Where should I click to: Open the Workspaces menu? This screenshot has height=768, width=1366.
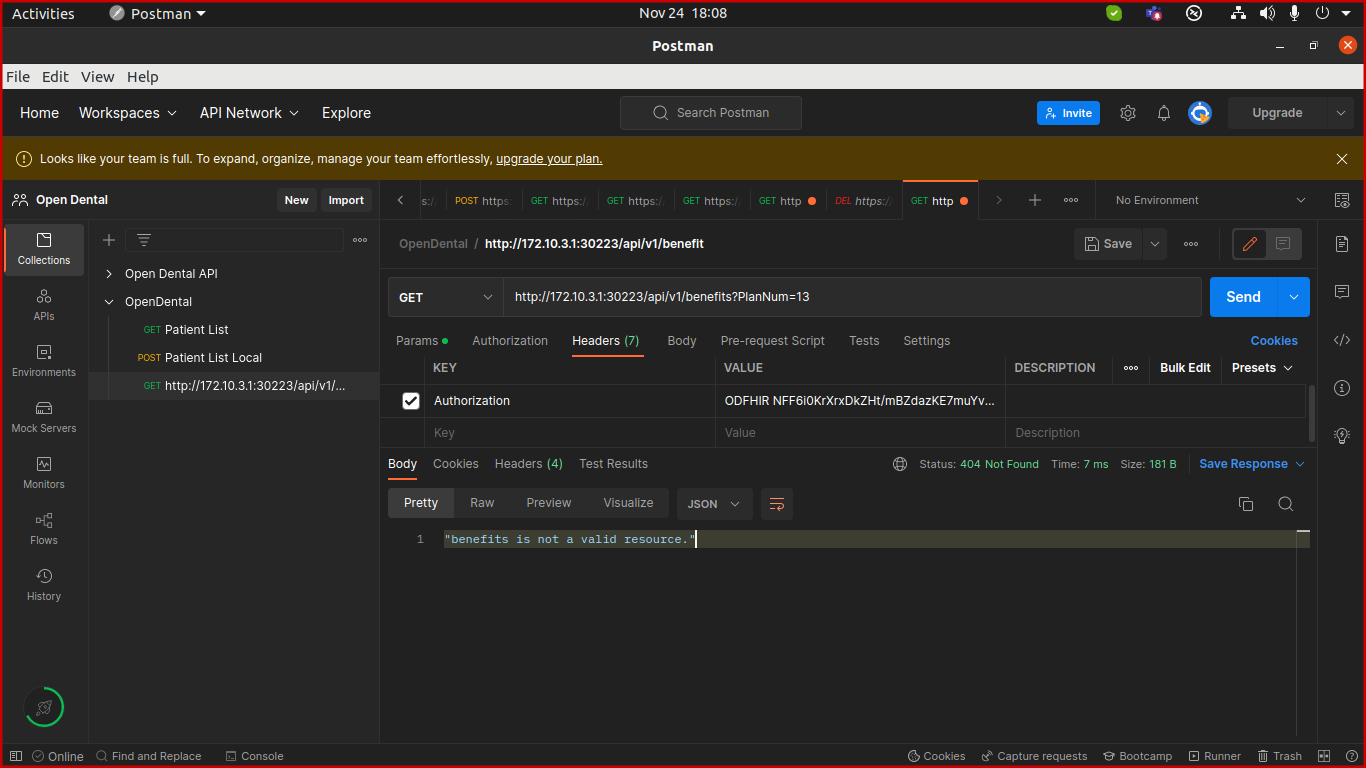coord(128,113)
